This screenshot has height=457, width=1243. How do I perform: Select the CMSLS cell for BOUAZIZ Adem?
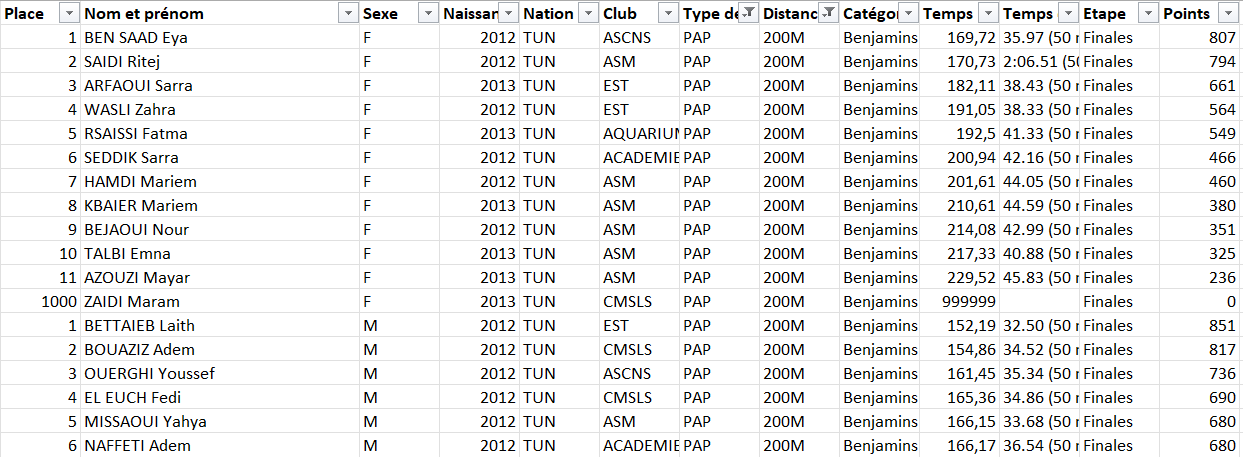(640, 349)
